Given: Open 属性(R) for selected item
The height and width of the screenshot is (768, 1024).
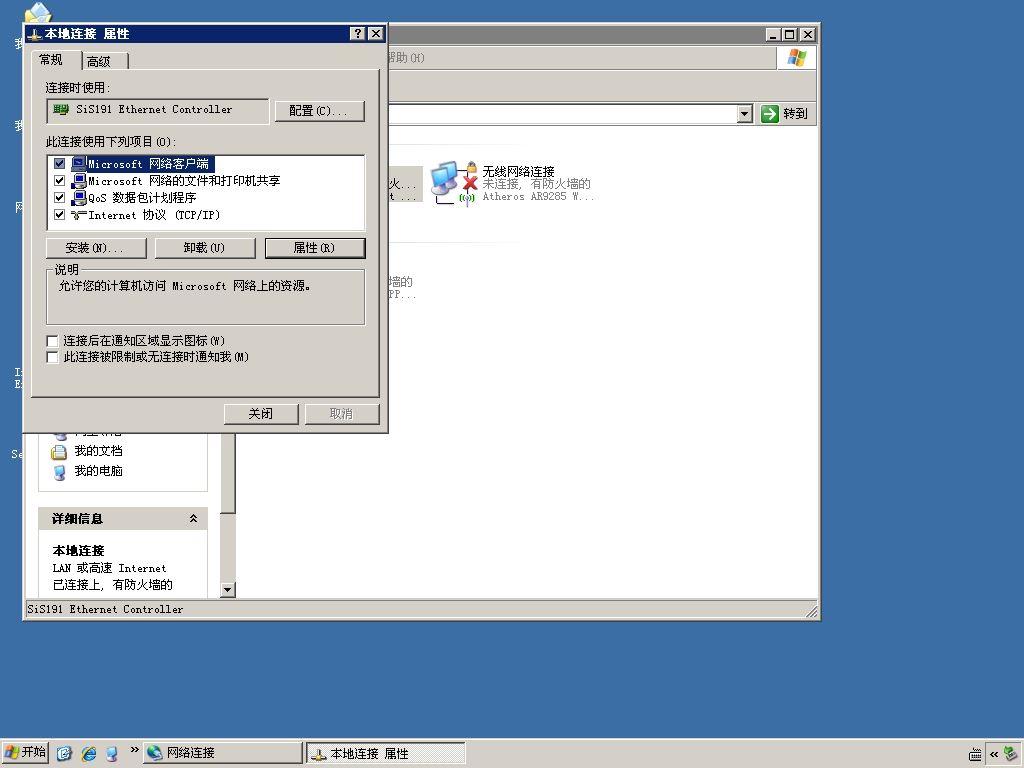Looking at the screenshot, I should click(314, 248).
